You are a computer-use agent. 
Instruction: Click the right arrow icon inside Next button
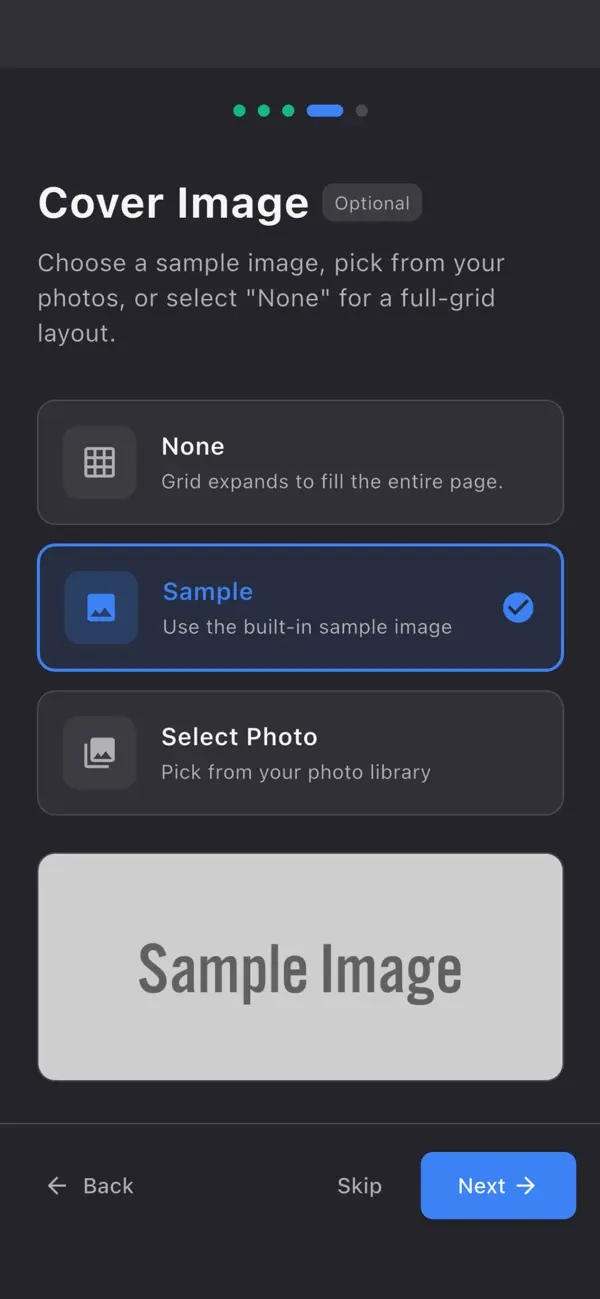(527, 1185)
